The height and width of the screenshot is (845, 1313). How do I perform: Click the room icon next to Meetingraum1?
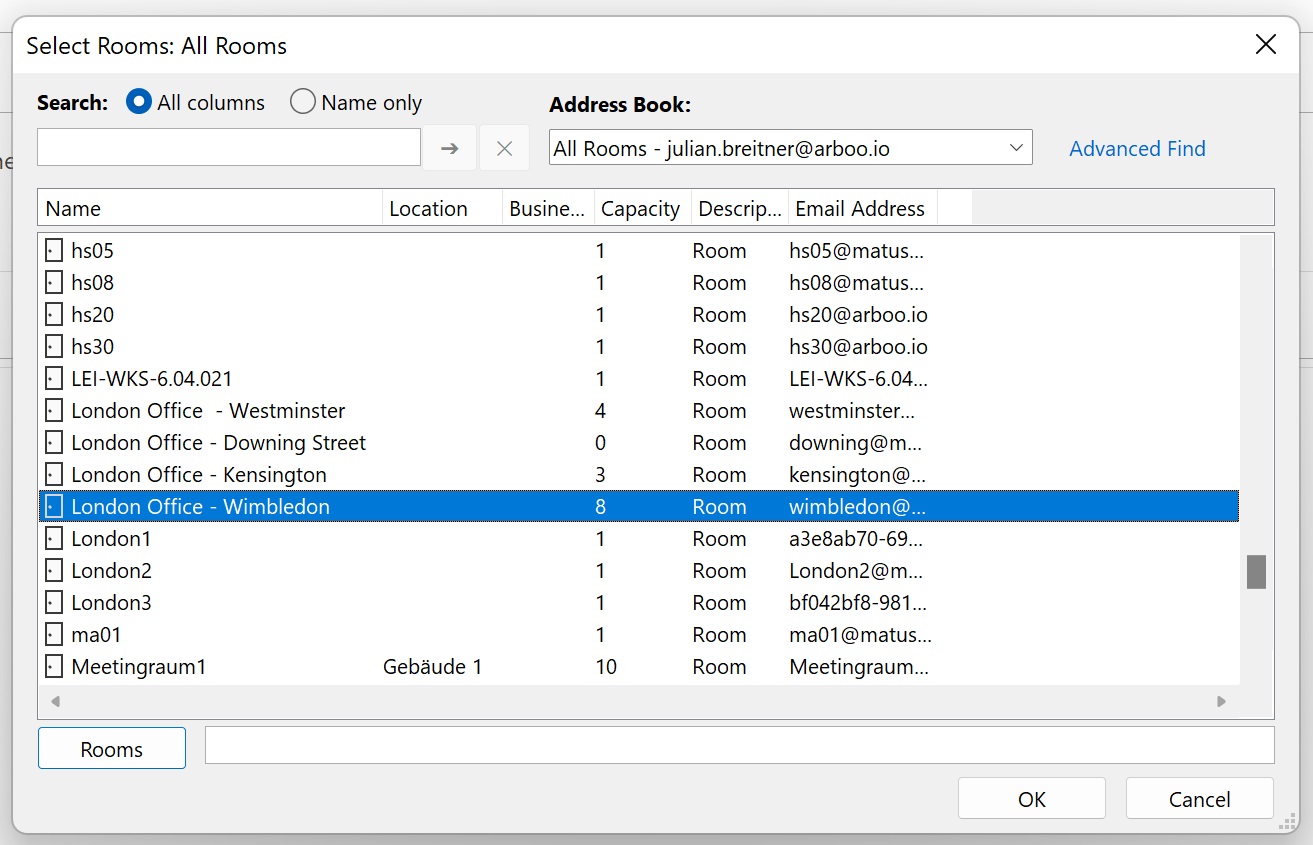[53, 666]
